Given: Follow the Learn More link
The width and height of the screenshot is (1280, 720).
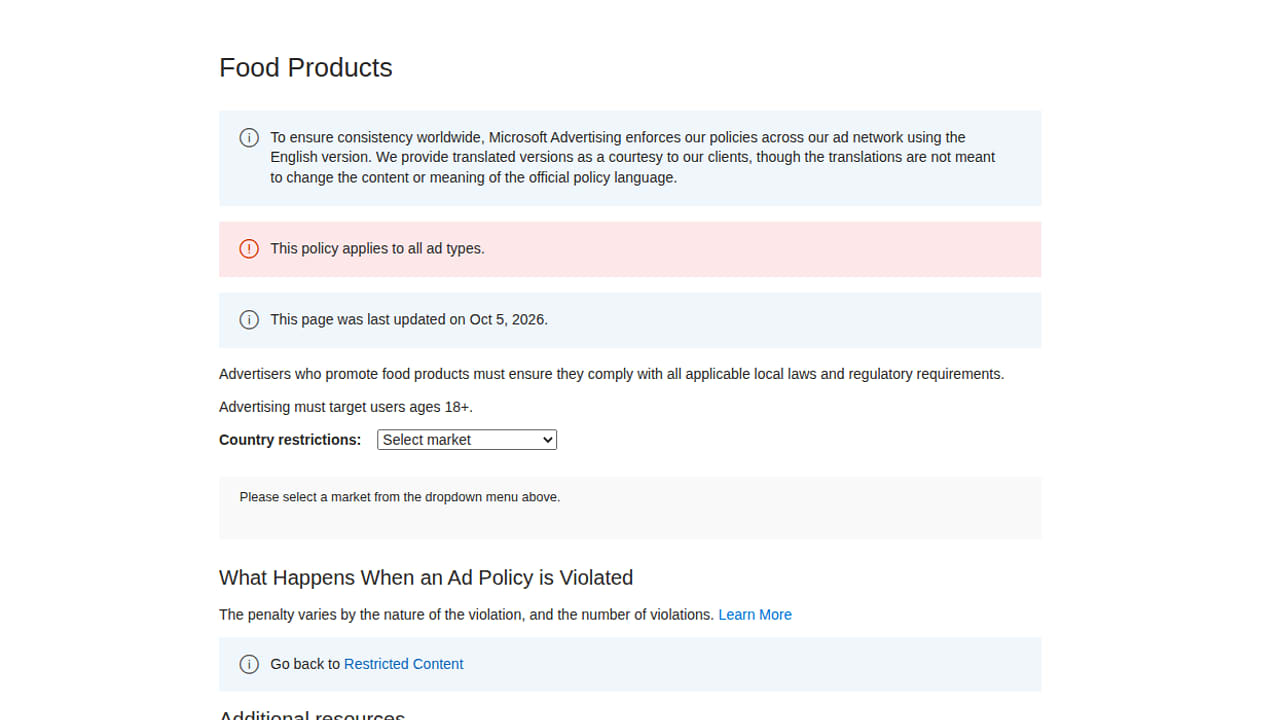Looking at the screenshot, I should tap(755, 614).
